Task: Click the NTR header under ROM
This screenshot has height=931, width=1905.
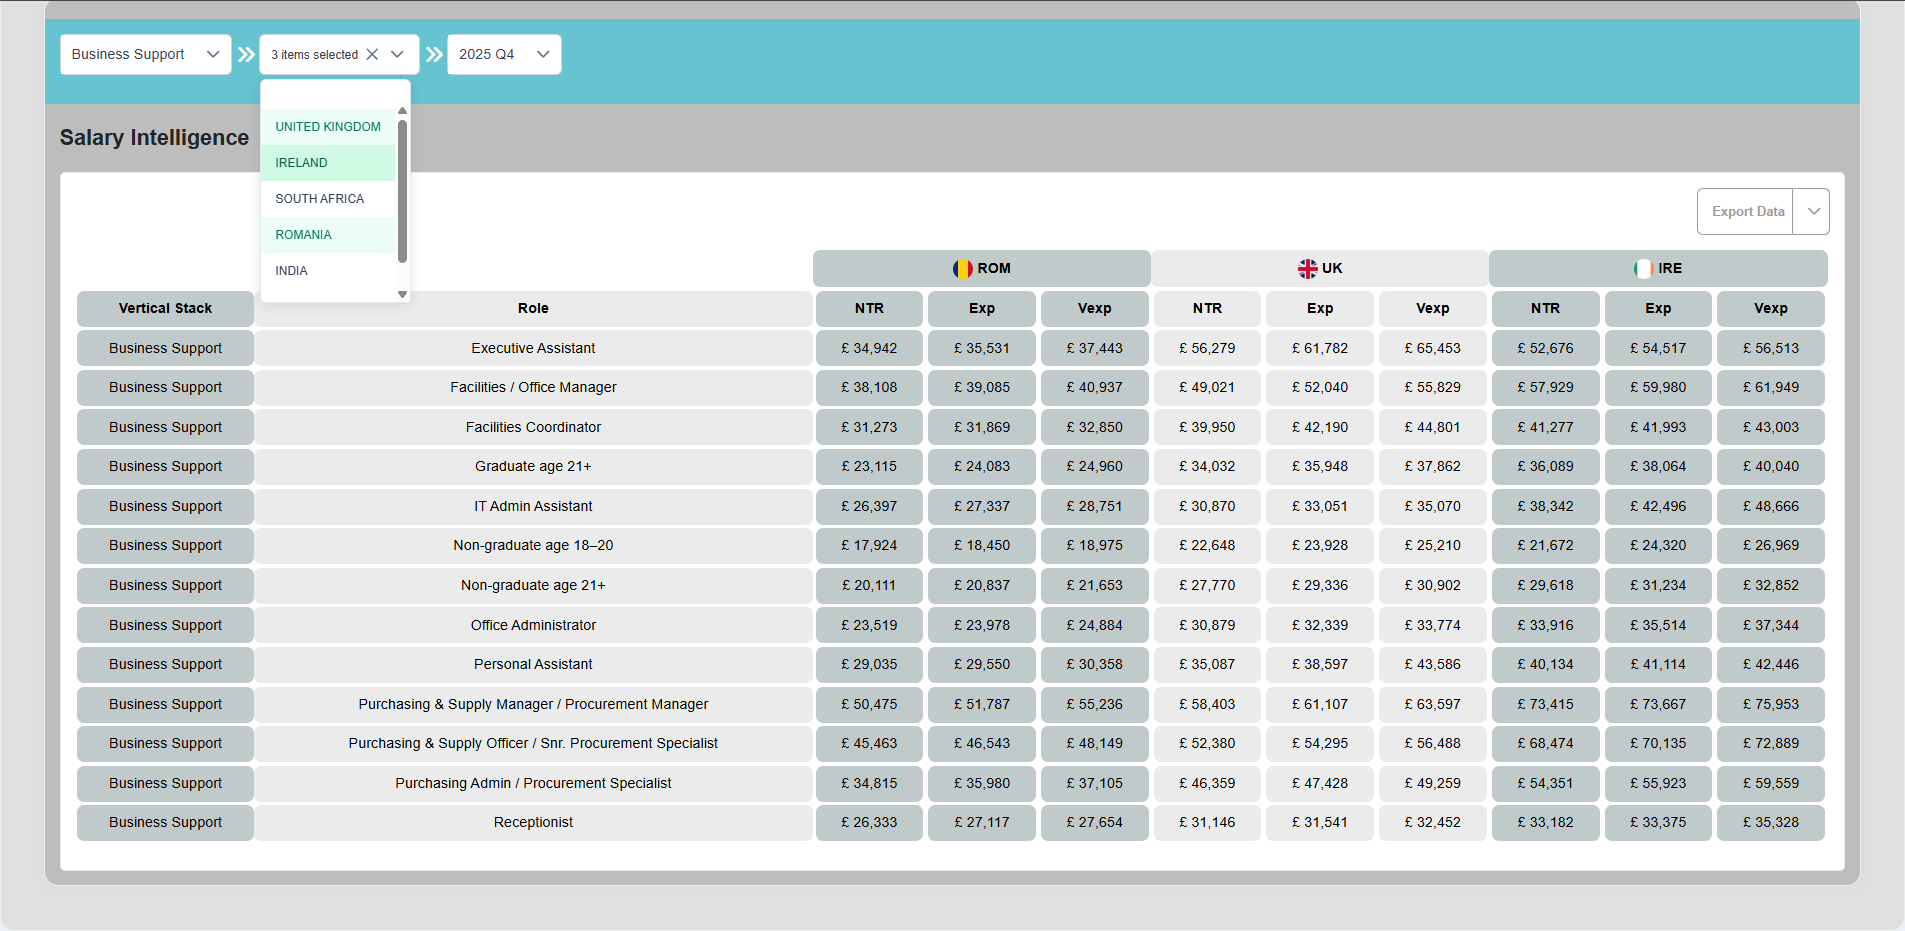Action: [869, 309]
